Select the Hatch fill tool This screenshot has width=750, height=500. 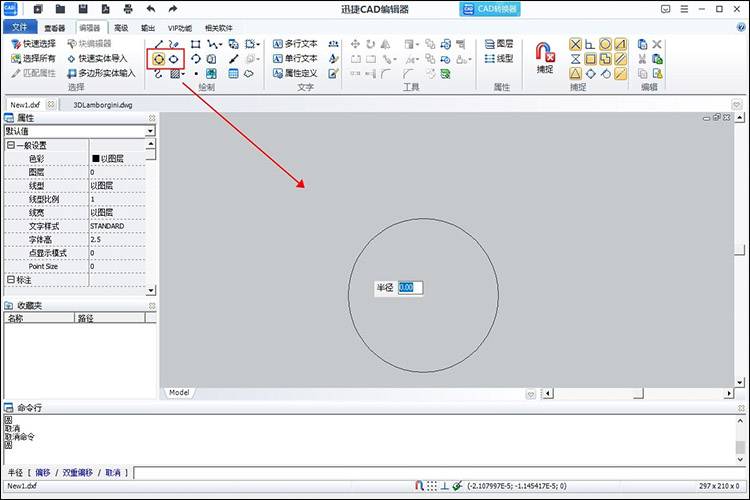coord(175,74)
